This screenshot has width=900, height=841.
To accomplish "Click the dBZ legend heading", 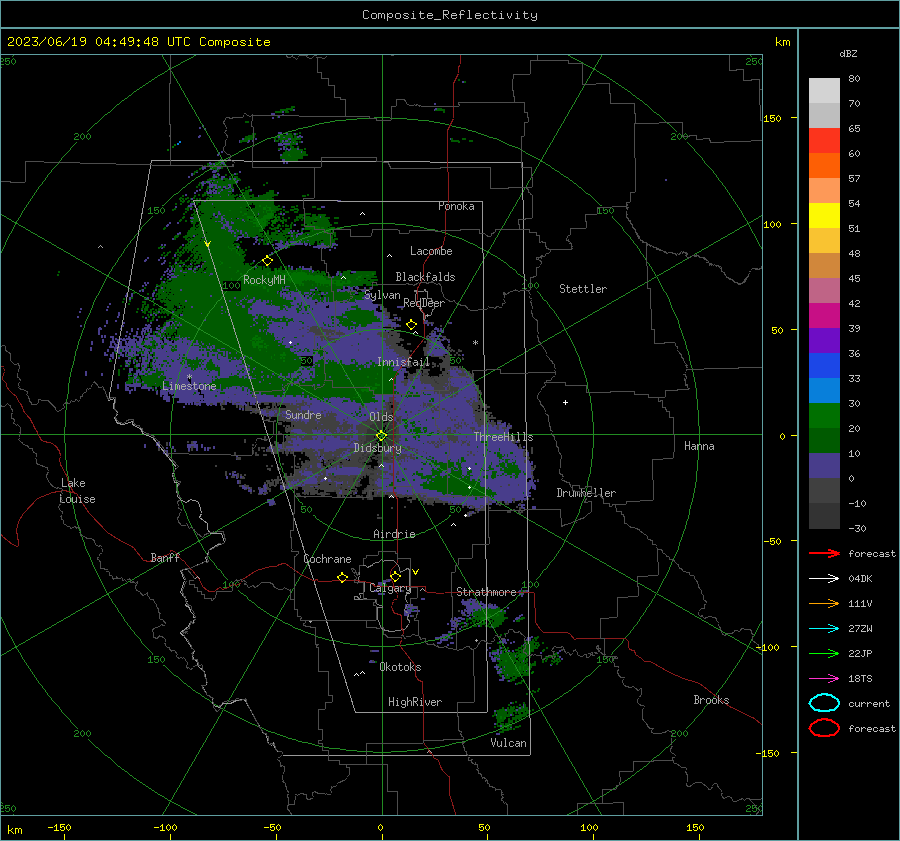I will [x=848, y=53].
